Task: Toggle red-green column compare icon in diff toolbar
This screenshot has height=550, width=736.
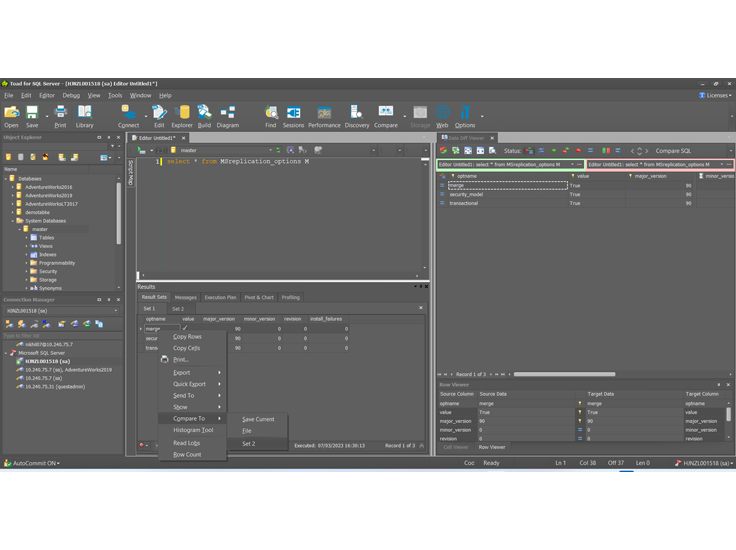Action: tap(606, 151)
